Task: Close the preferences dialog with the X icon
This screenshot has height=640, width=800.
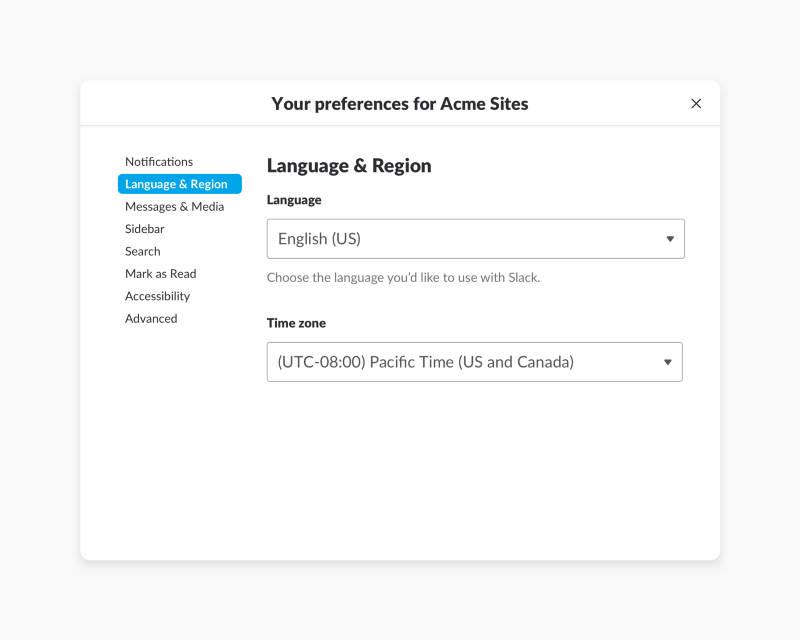Action: [696, 104]
